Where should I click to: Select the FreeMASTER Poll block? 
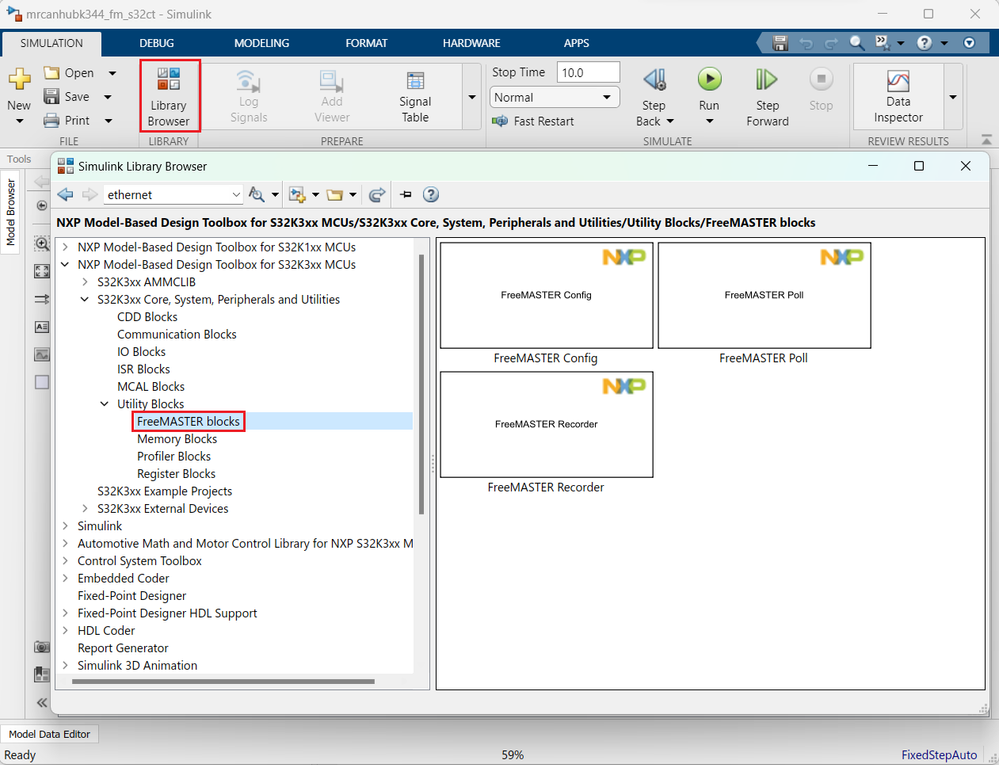click(x=764, y=295)
